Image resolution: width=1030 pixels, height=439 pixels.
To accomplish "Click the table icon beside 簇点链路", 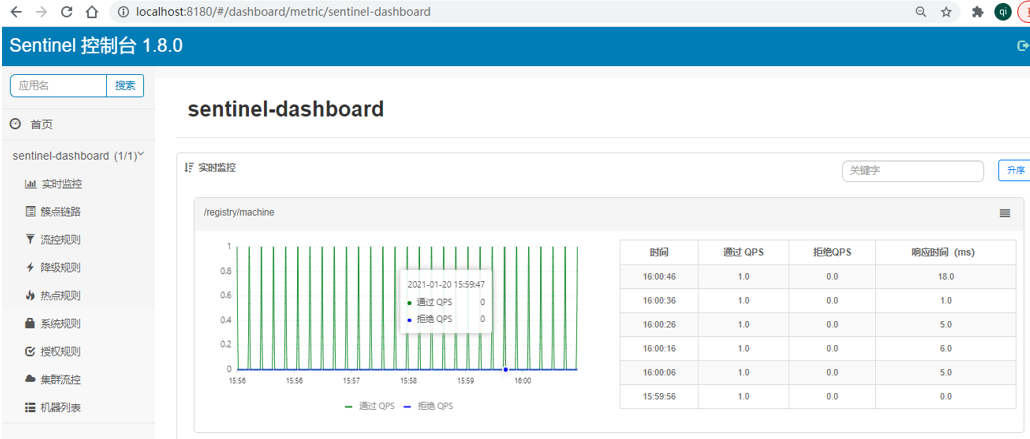I will (30, 212).
